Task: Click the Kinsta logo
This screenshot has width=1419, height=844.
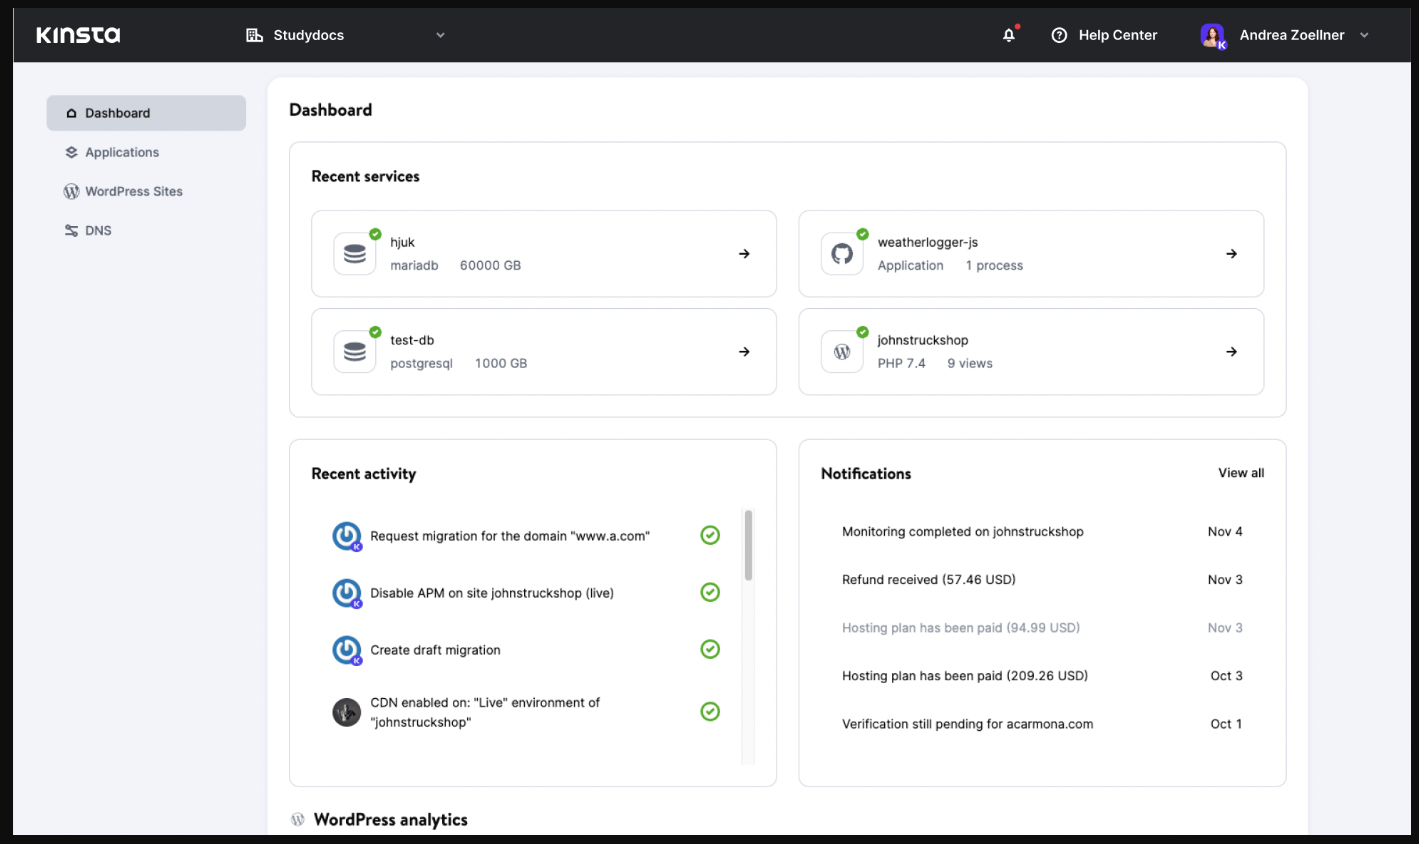Action: (78, 35)
